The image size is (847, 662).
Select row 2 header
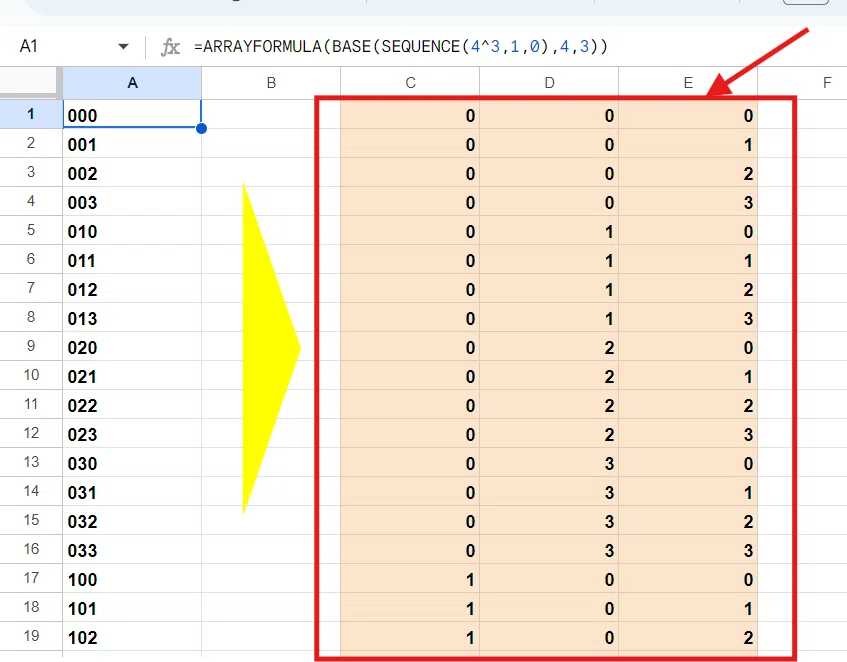(31, 143)
